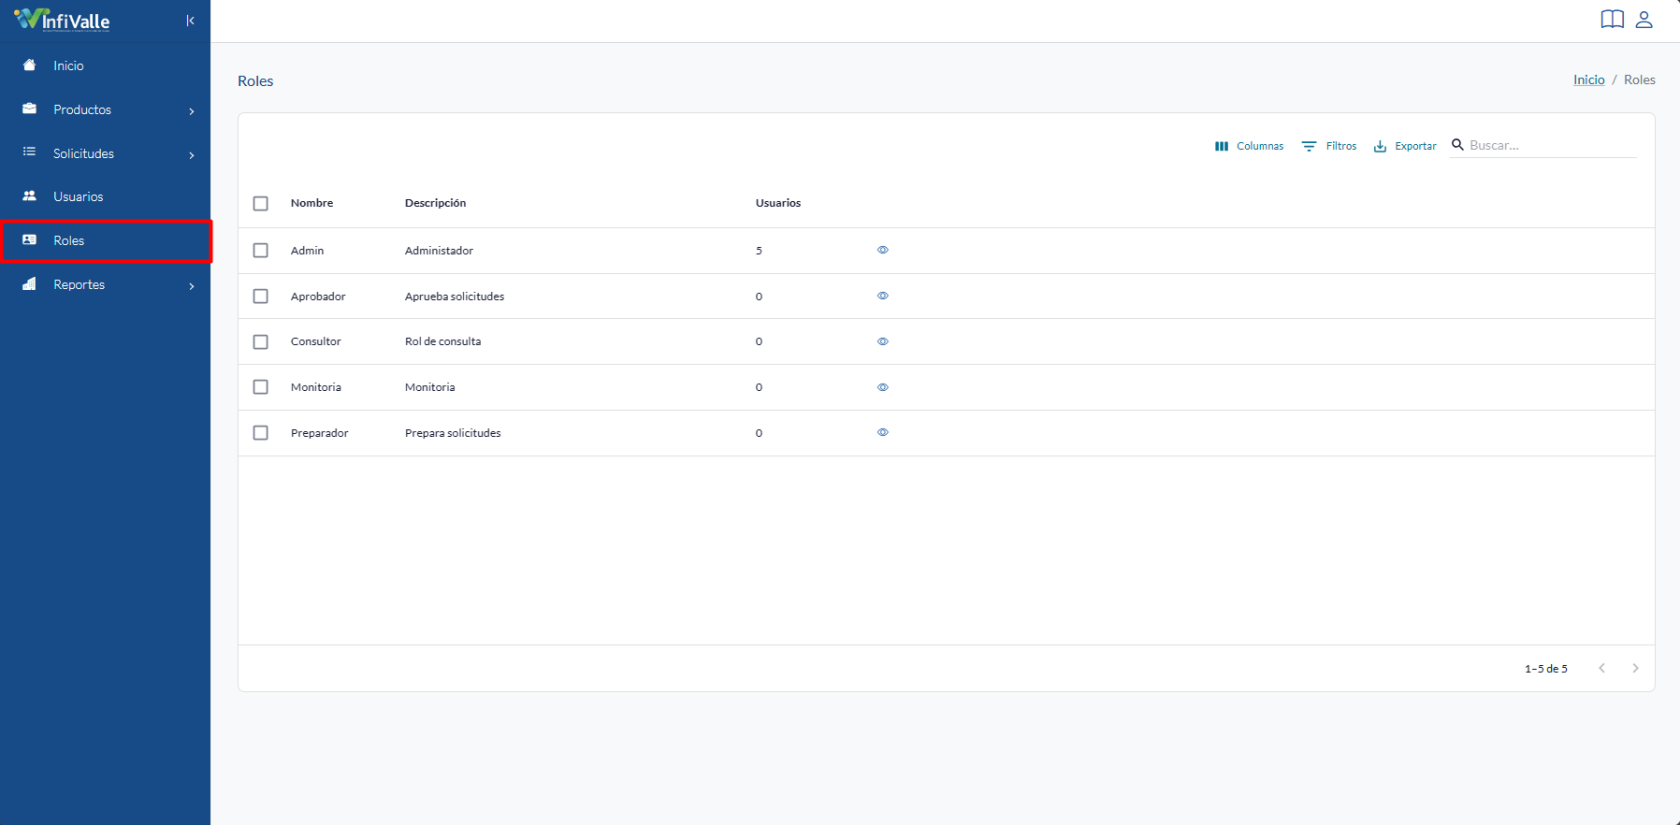The image size is (1680, 825).
Task: Sort by the Descripción column header
Action: tap(435, 203)
